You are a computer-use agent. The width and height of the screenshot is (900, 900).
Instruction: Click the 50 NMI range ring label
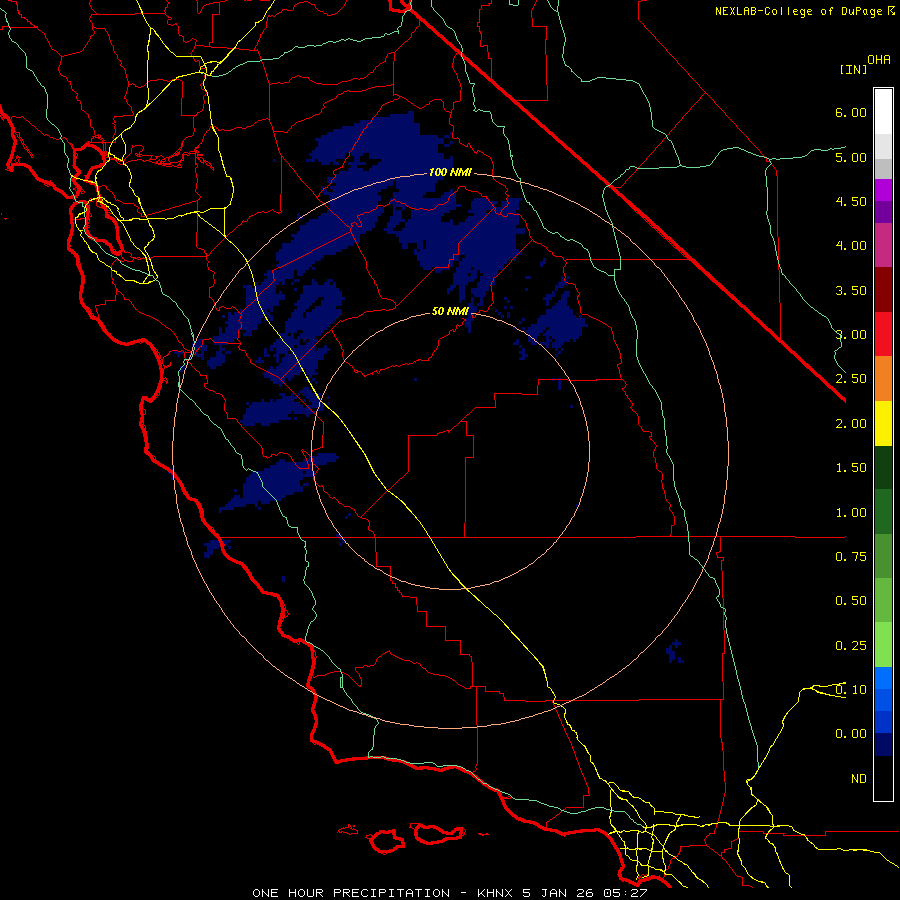pyautogui.click(x=450, y=311)
